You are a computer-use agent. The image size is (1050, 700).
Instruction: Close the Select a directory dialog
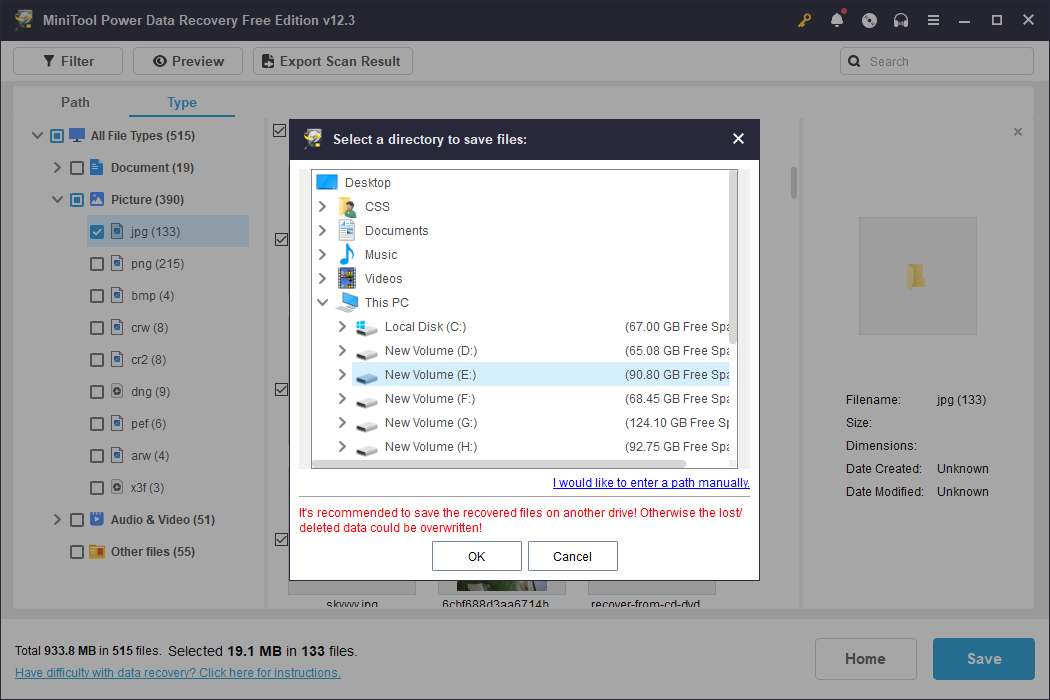[739, 139]
